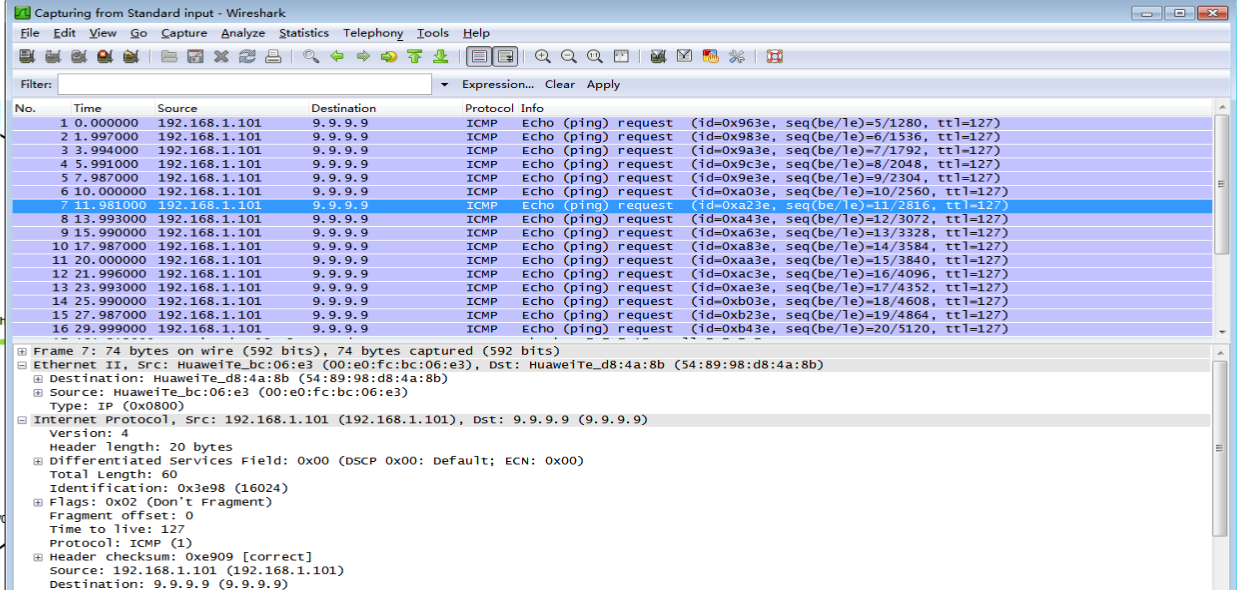Expand the Header checksum node

tap(38, 557)
